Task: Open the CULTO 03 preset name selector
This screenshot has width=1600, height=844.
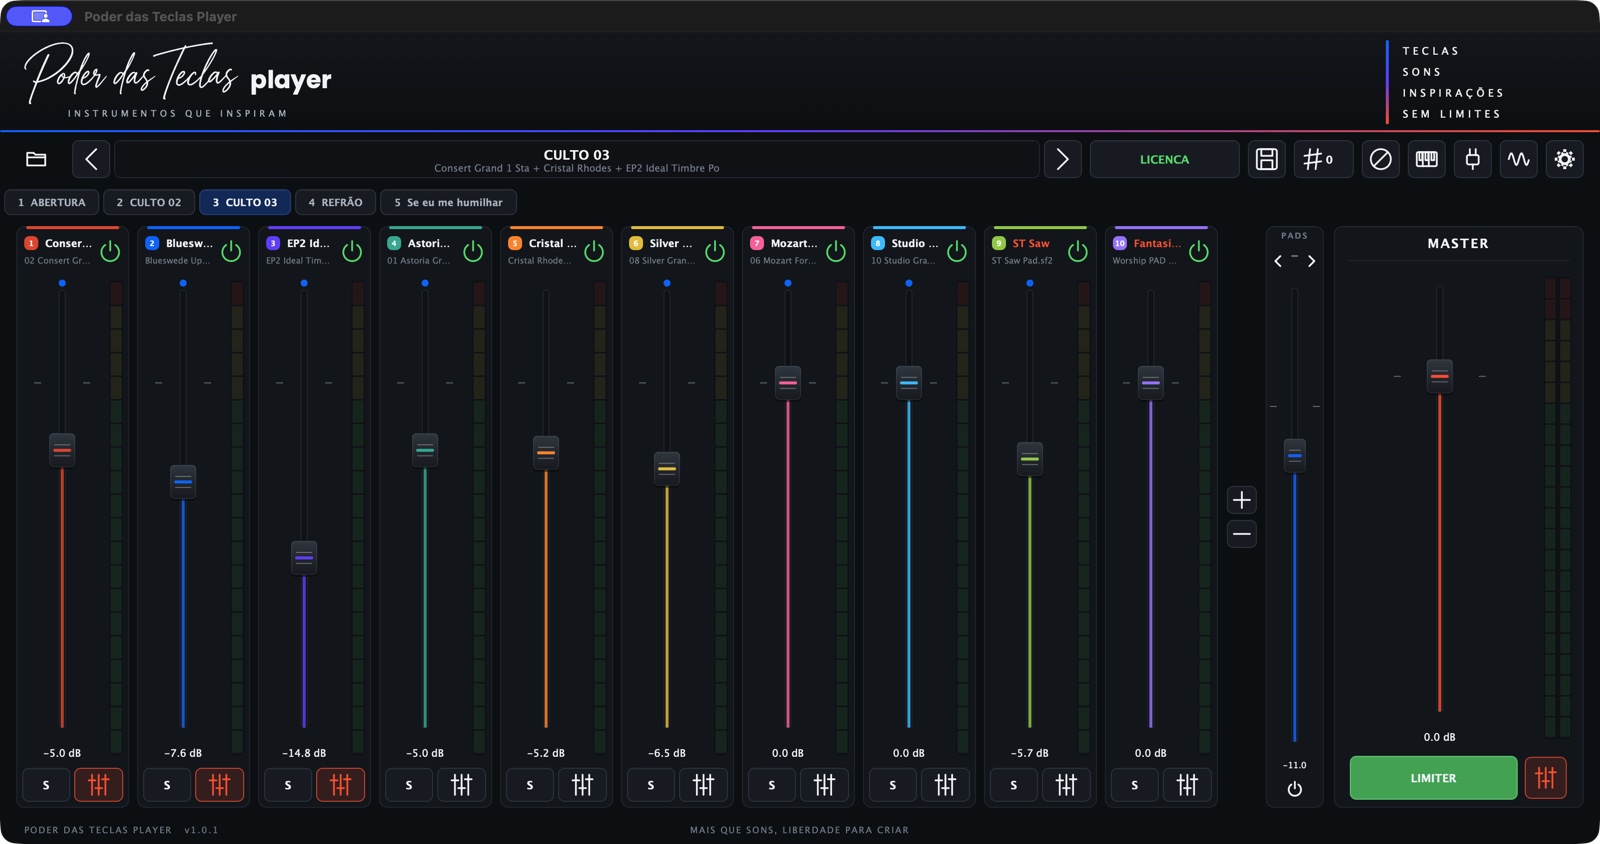Action: [577, 159]
